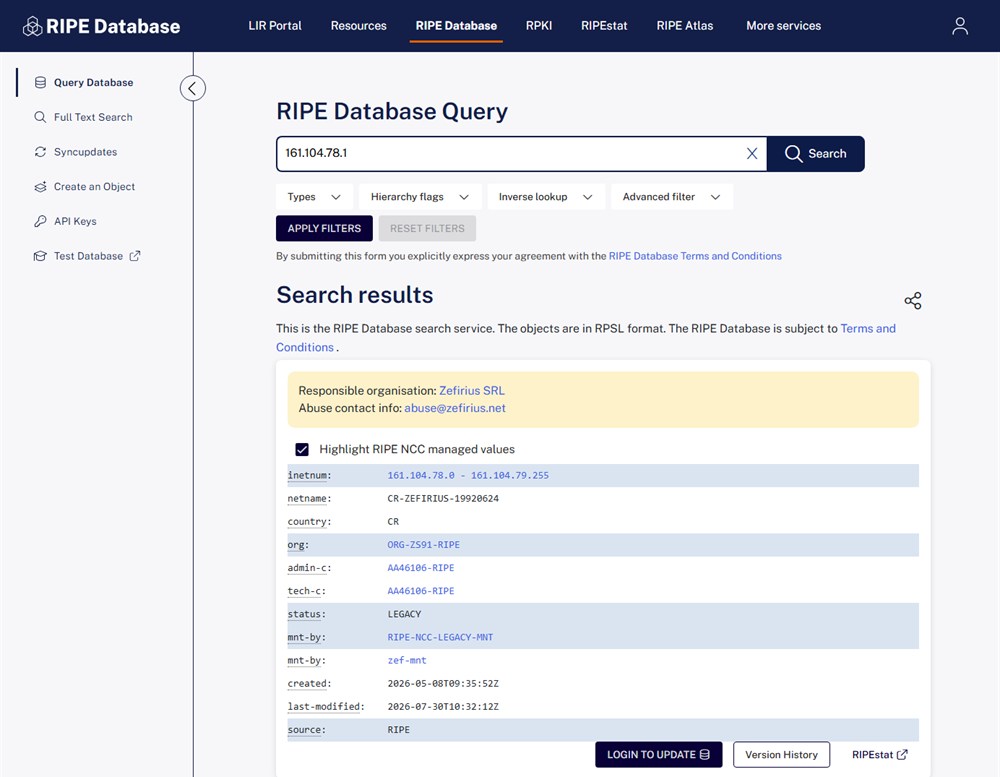Open RPKI in top navigation
Viewport: 1000px width, 777px height.
(539, 26)
